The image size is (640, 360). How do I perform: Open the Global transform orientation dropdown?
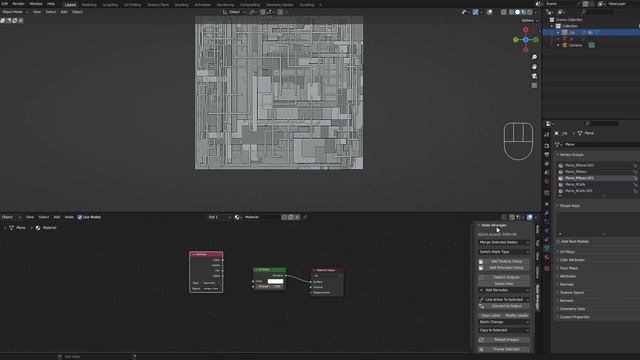(x=235, y=12)
